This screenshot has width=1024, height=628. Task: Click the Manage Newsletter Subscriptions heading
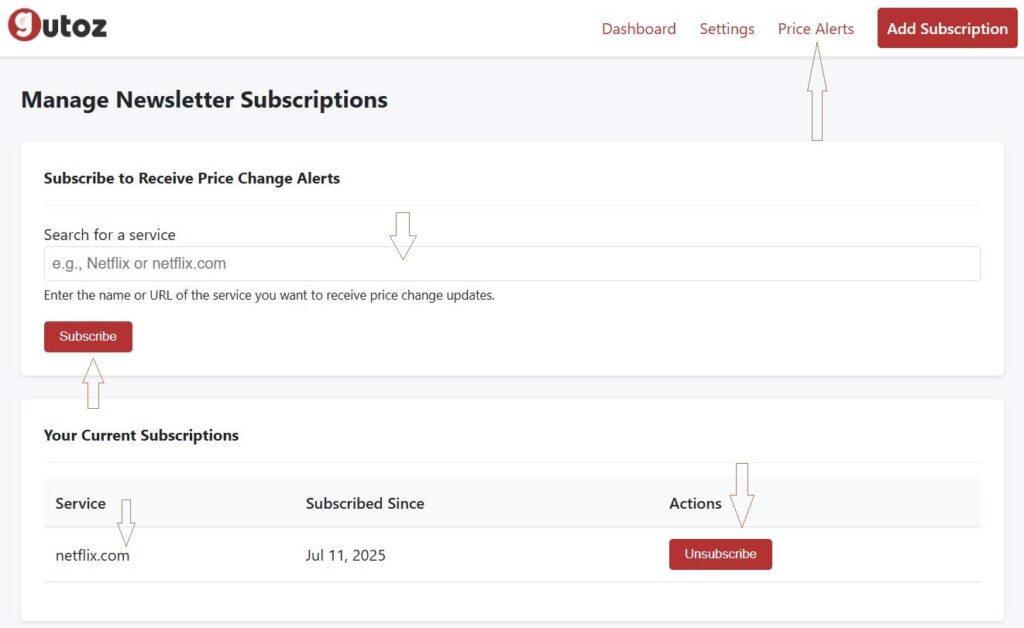click(204, 100)
